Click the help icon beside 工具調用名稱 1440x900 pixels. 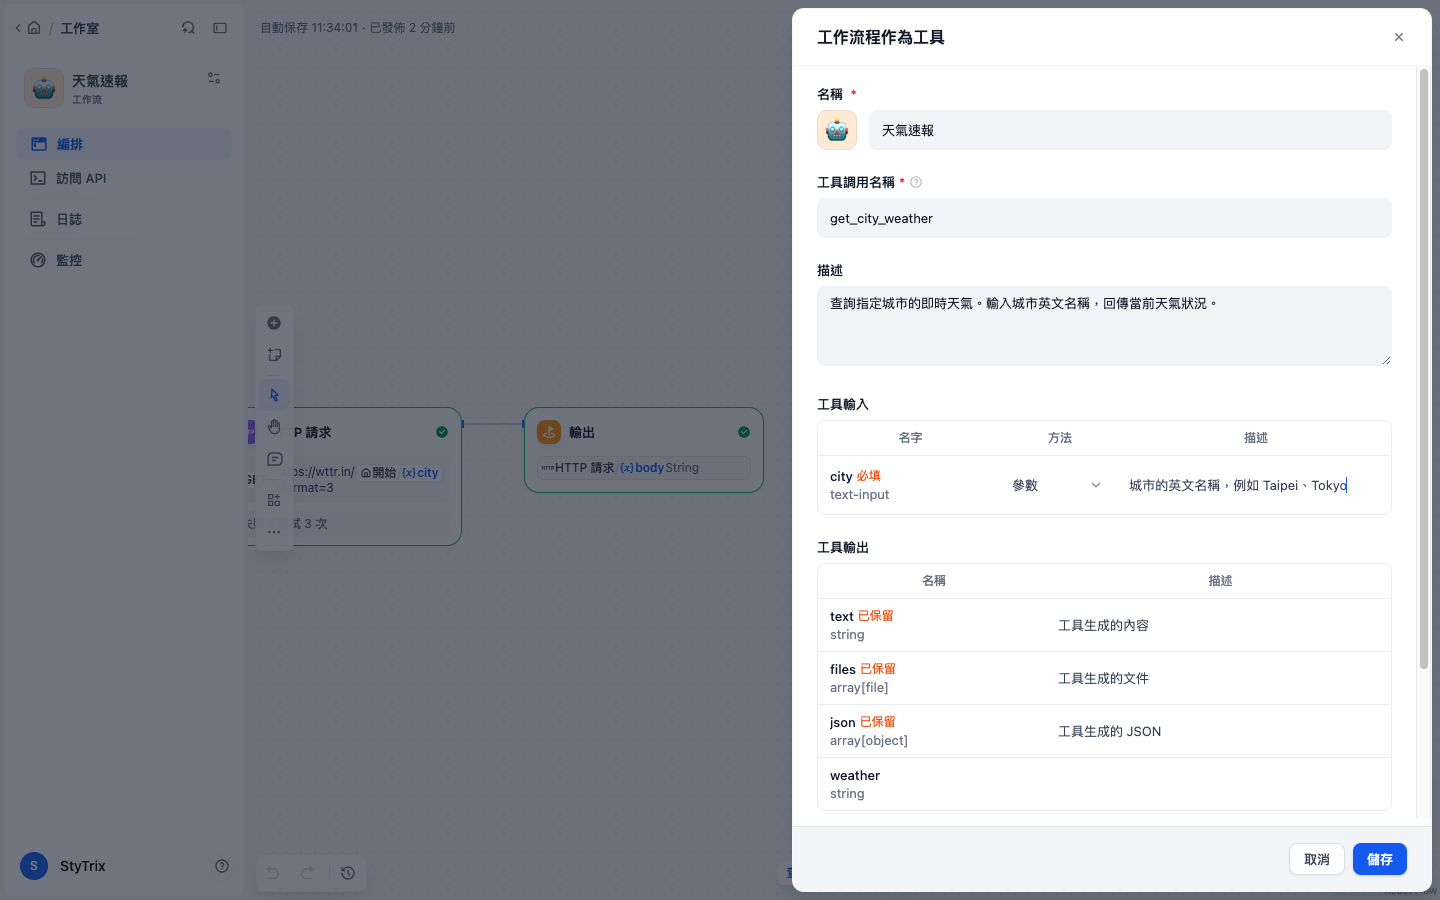pyautogui.click(x=916, y=182)
